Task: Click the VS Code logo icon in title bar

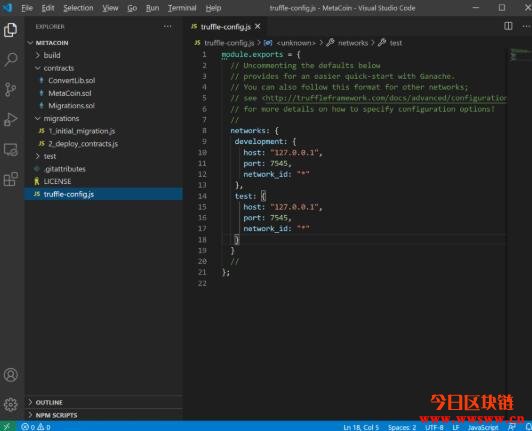Action: (7, 7)
